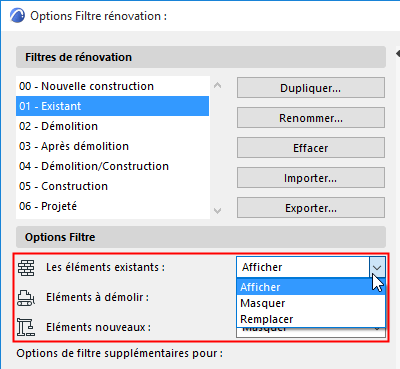Click the Effacer button
400x369 pixels.
pos(311,148)
